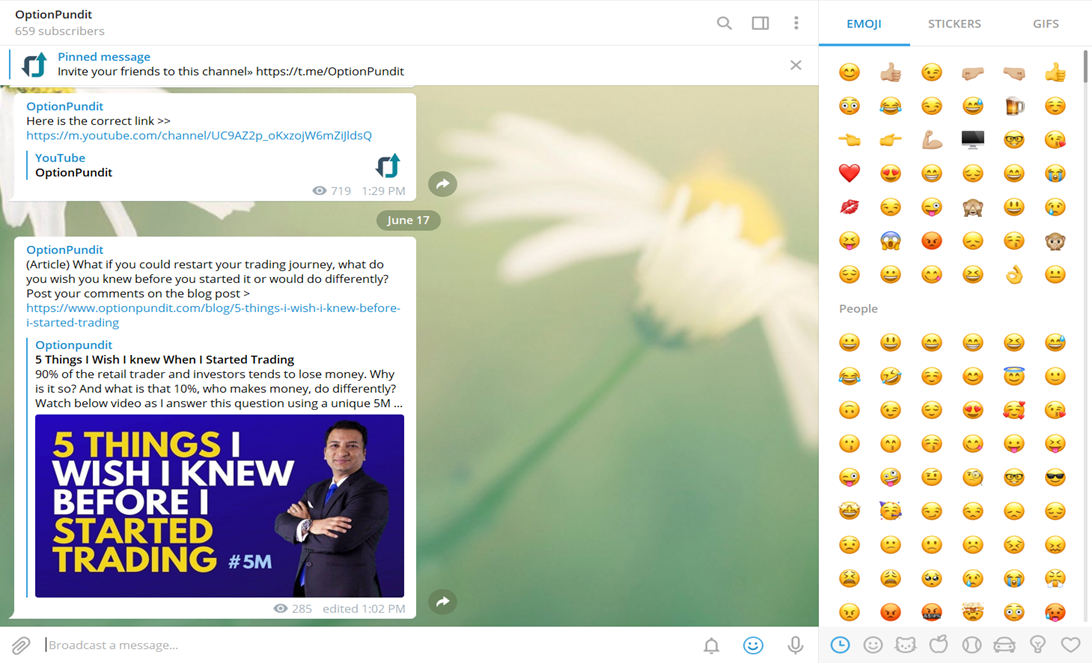
Task: Attach a file with the paperclip icon
Action: coord(21,645)
